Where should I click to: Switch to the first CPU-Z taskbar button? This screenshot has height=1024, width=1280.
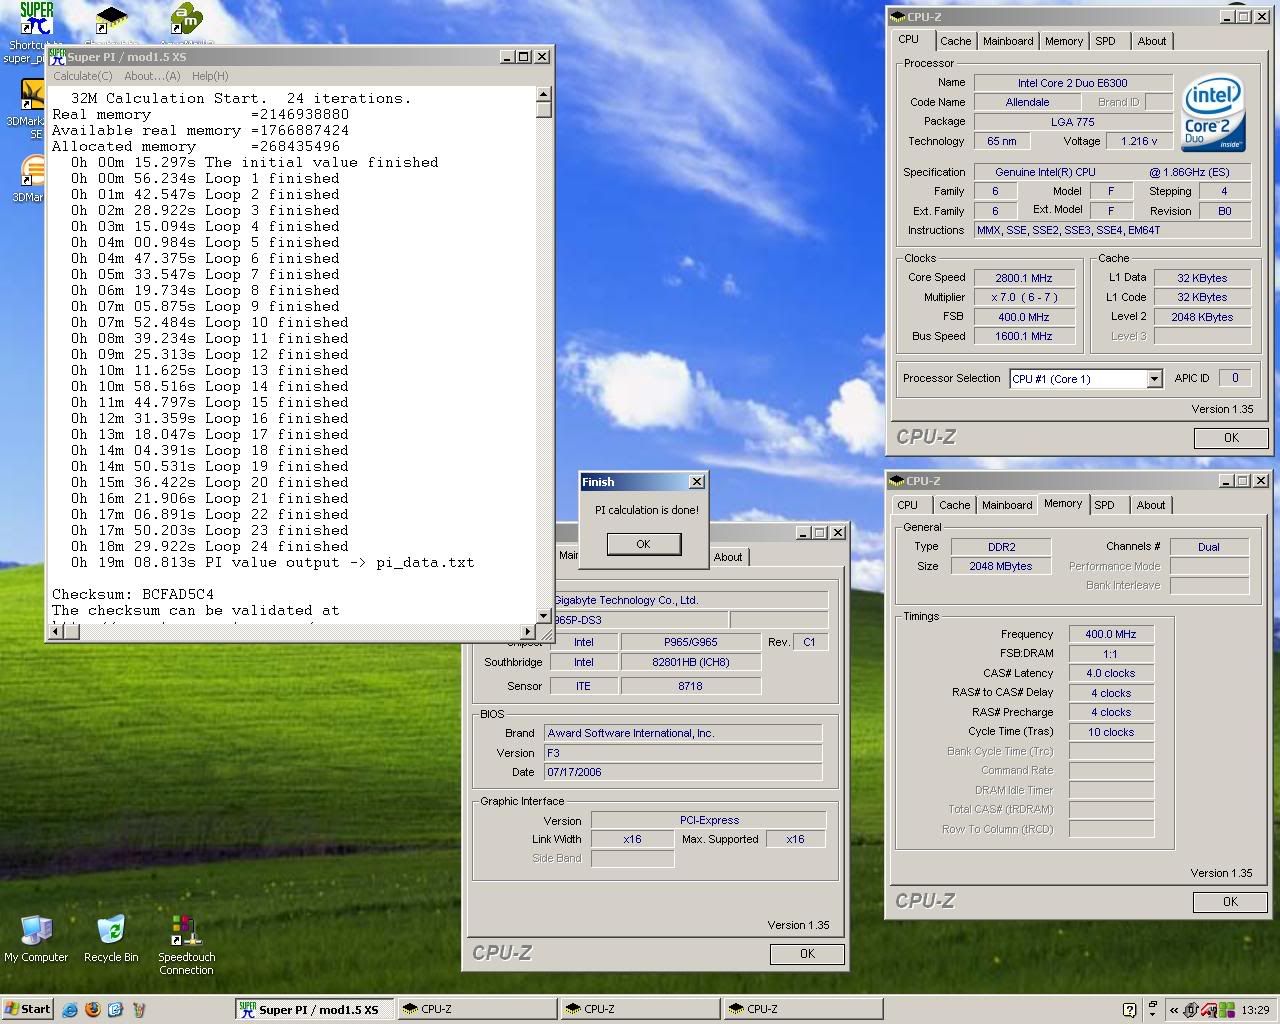477,1010
